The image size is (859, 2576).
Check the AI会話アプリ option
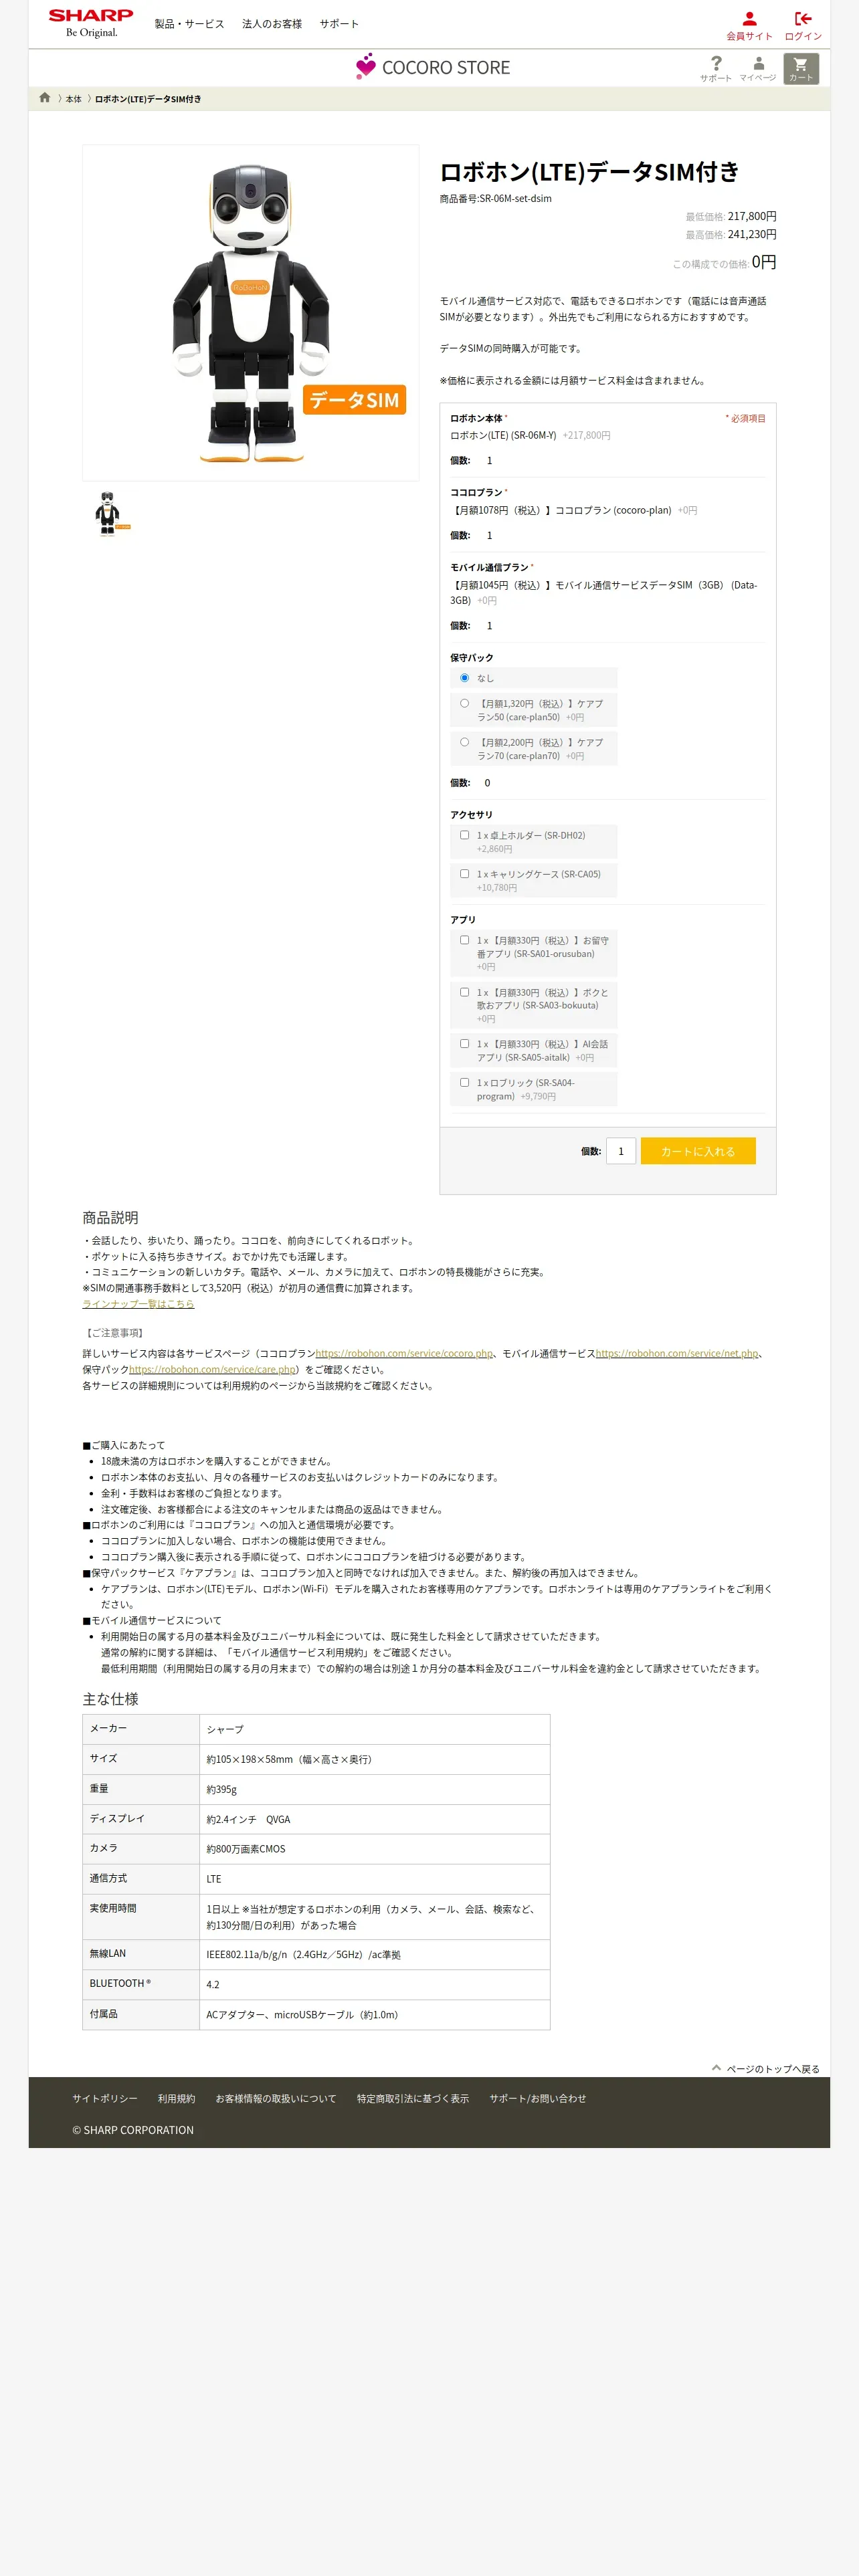click(x=464, y=1043)
